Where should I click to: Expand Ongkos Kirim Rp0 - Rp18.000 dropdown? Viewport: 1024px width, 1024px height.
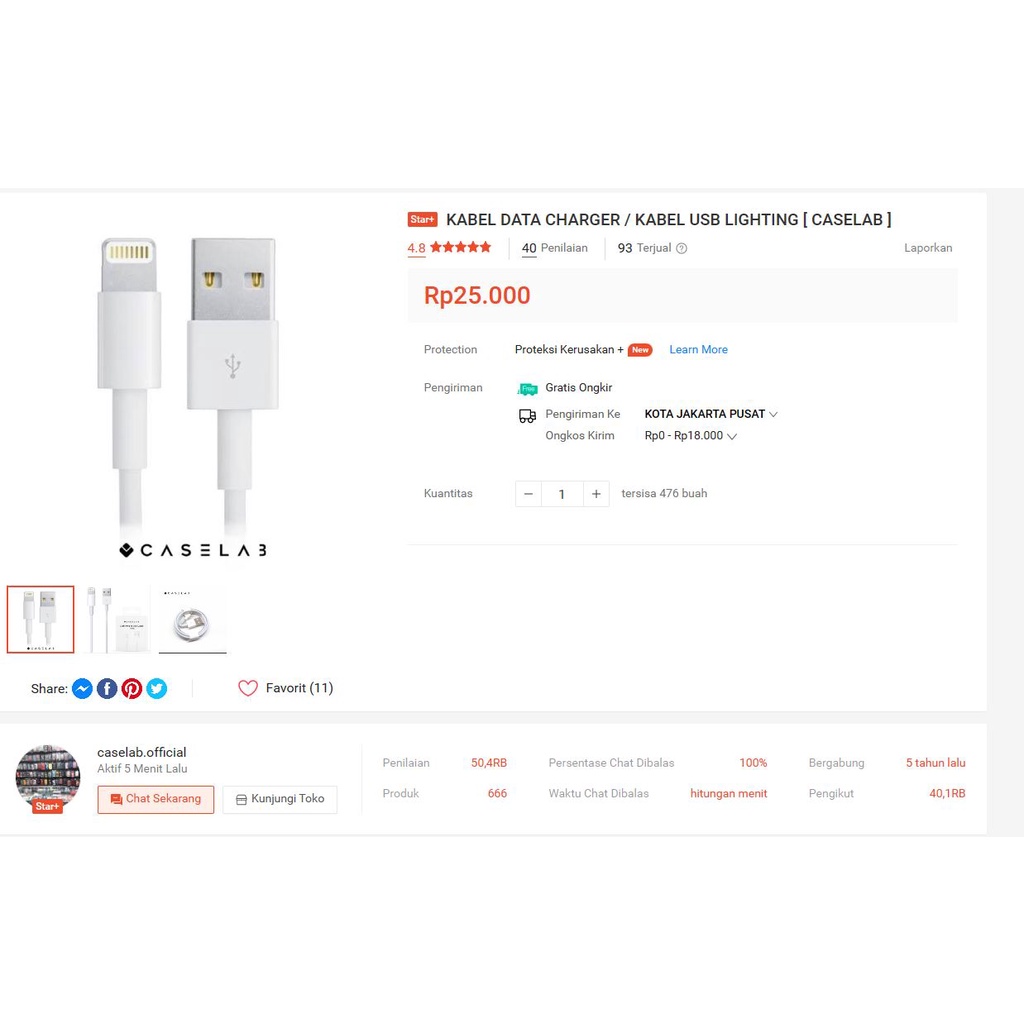pyautogui.click(x=690, y=436)
